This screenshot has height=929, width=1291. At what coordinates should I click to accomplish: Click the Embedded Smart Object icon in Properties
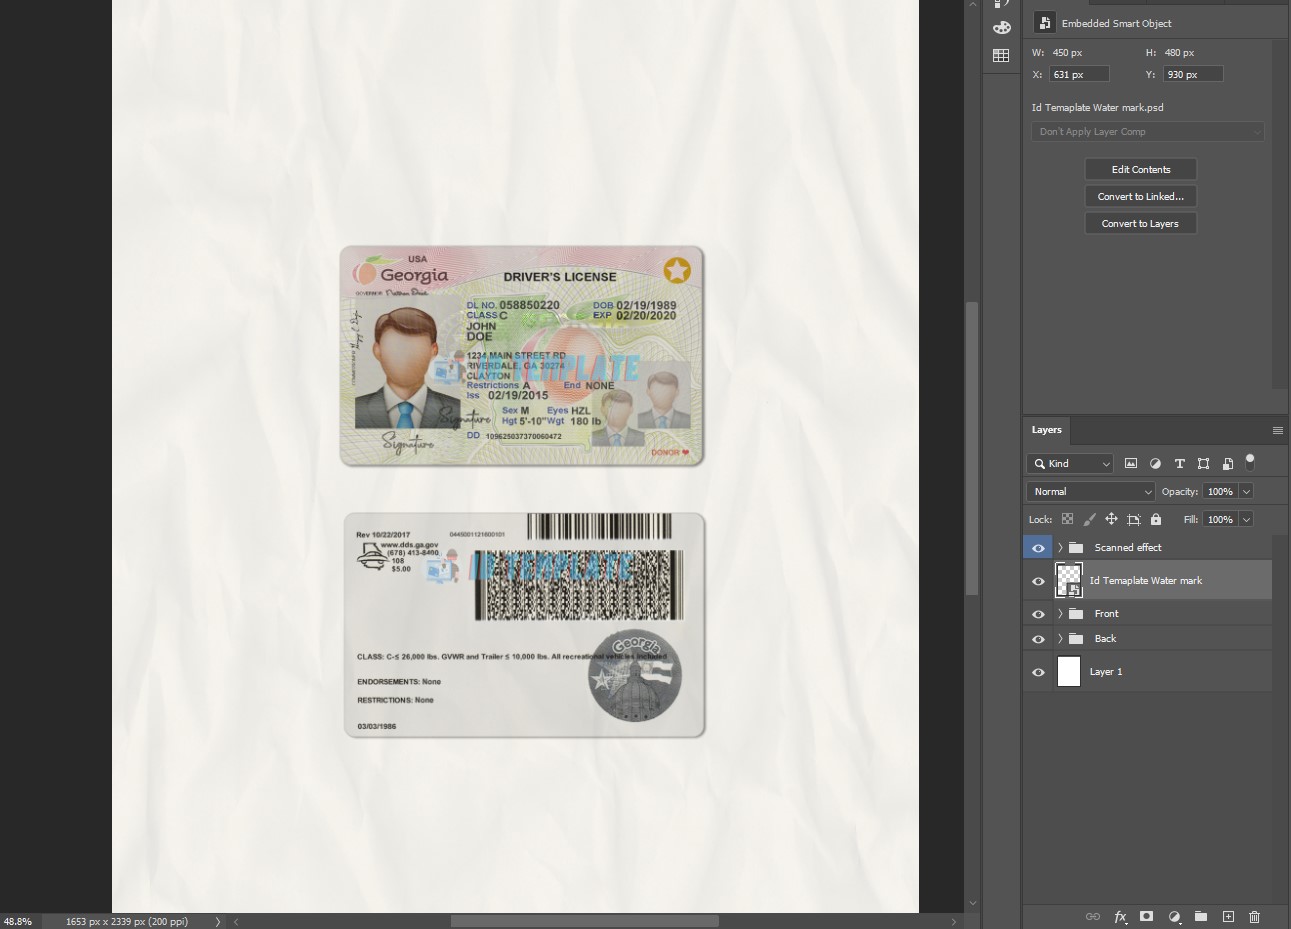point(1044,22)
